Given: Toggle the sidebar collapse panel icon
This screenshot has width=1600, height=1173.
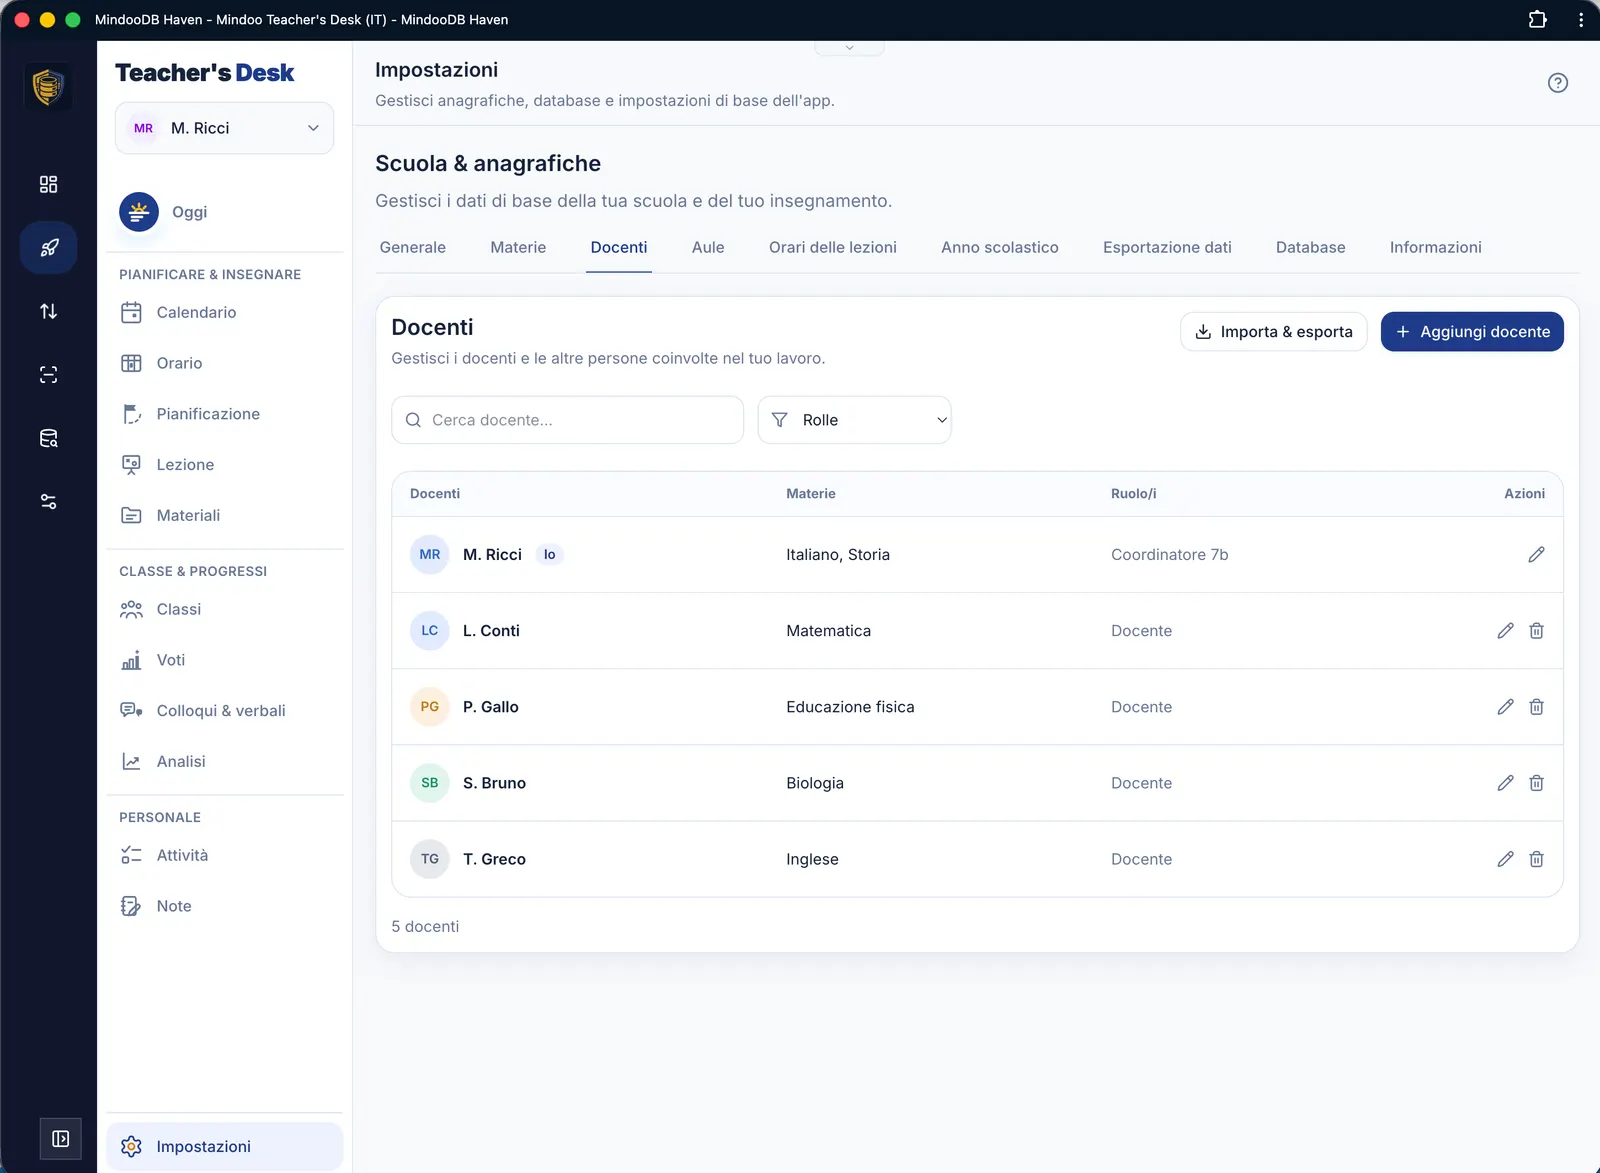Looking at the screenshot, I should click(60, 1139).
